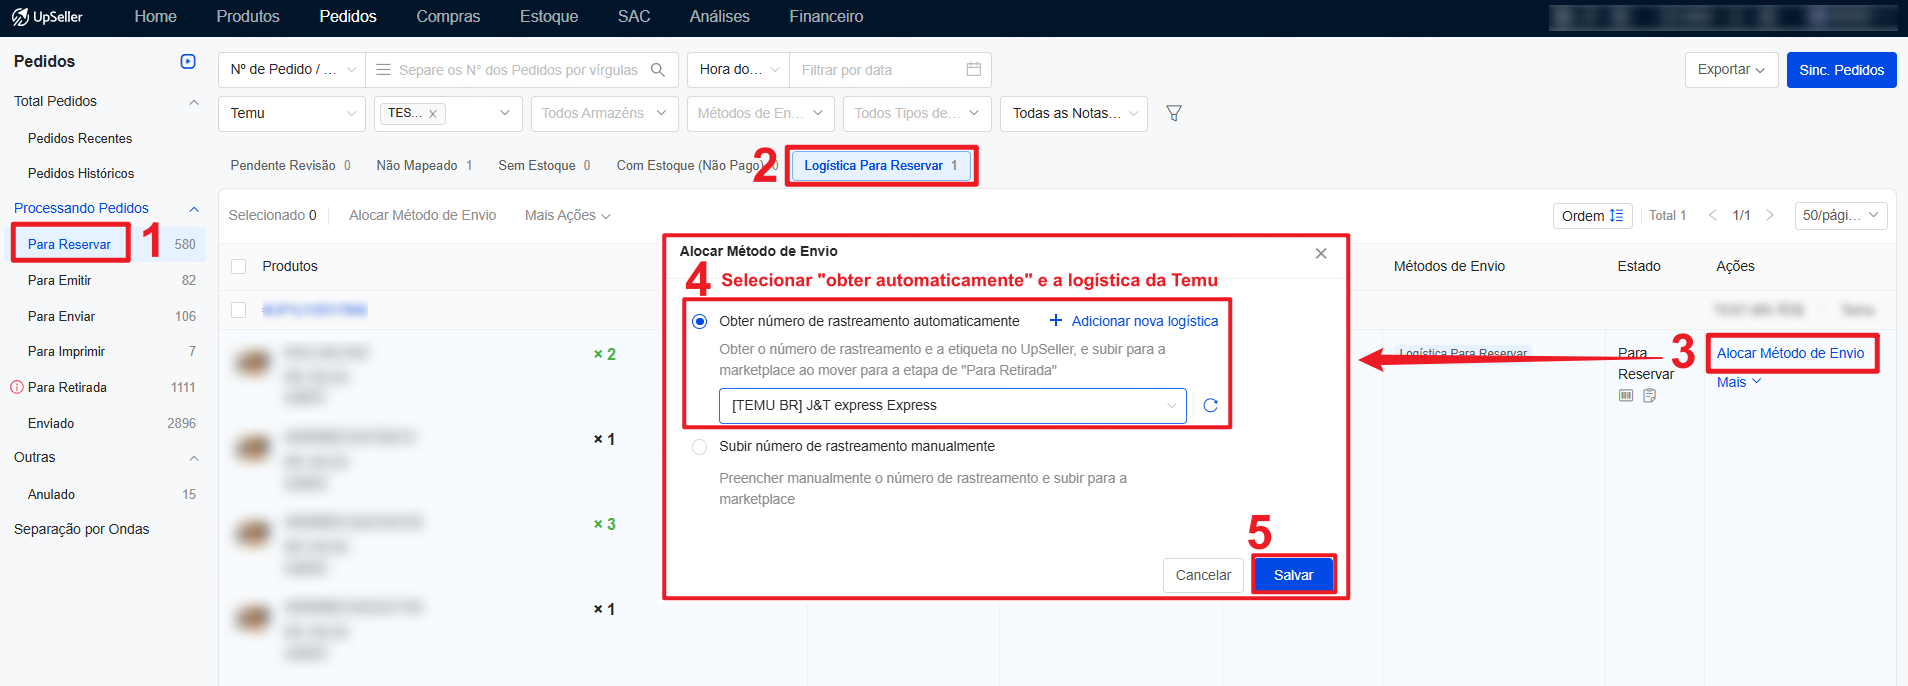This screenshot has height=686, width=1908.
Task: Click the Cancelar button
Action: [x=1203, y=575]
